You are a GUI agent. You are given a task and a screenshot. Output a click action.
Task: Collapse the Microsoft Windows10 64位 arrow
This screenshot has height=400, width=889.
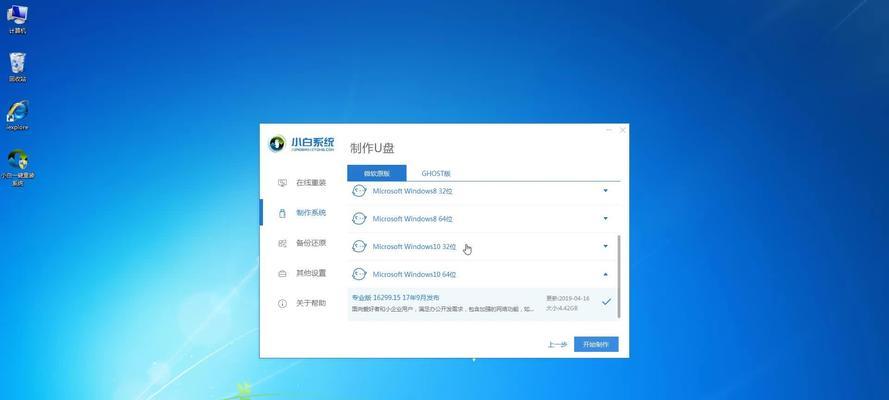click(x=606, y=274)
